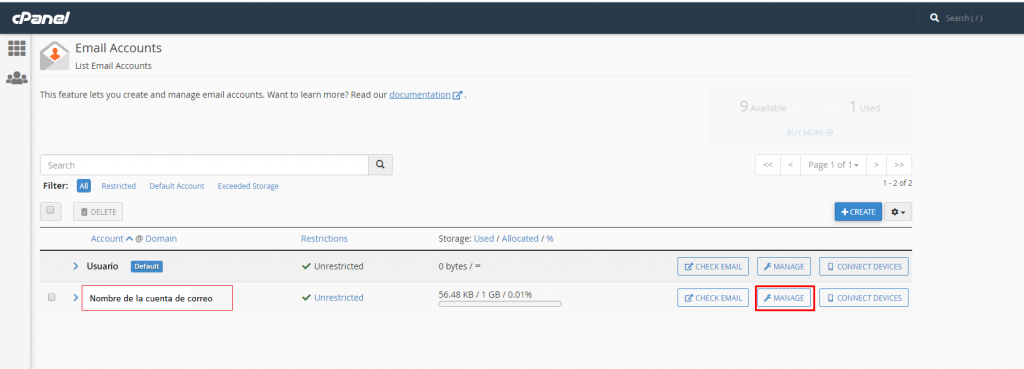Manage the Nombre de la cuenta de correo account

(784, 298)
